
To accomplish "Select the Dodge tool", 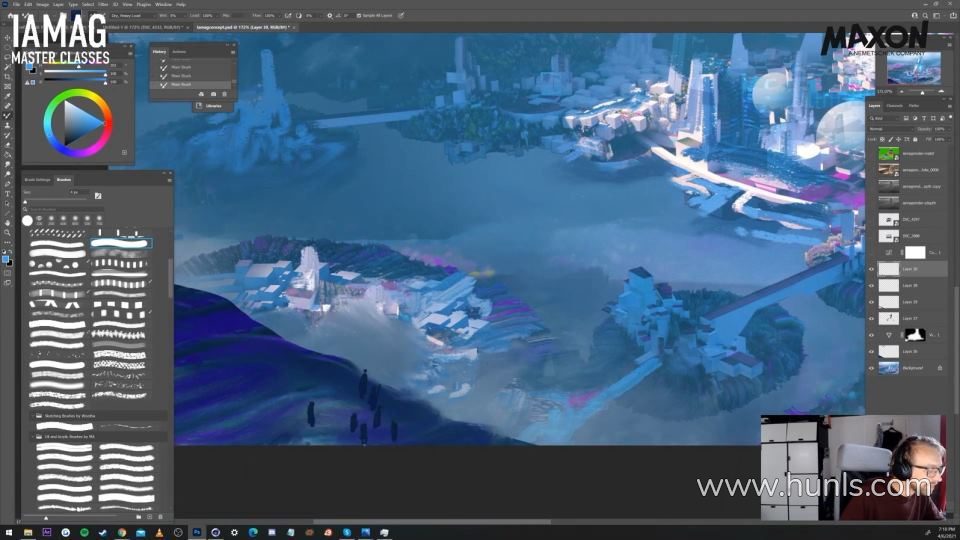I will 7,174.
